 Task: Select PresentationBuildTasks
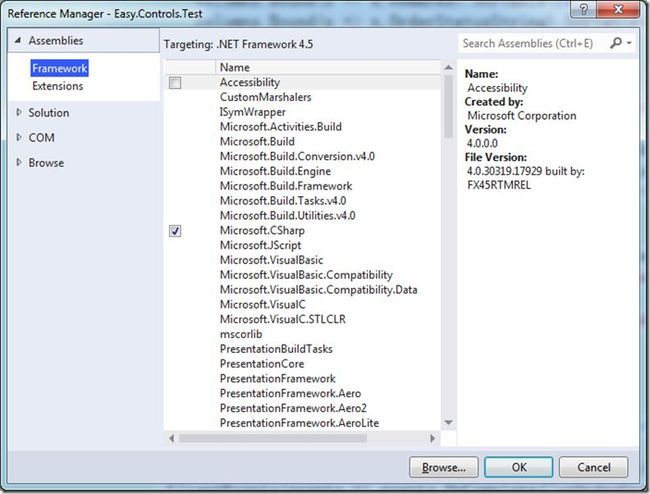pyautogui.click(x=276, y=349)
